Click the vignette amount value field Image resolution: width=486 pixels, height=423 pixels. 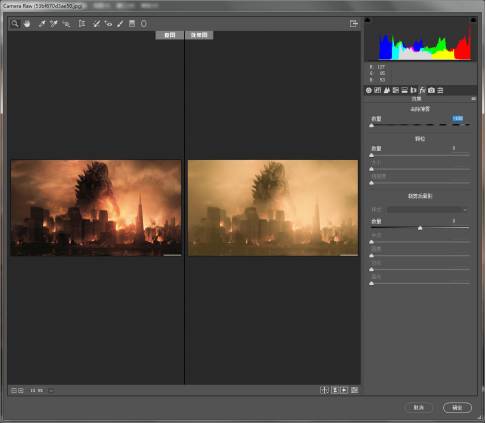[x=454, y=221]
